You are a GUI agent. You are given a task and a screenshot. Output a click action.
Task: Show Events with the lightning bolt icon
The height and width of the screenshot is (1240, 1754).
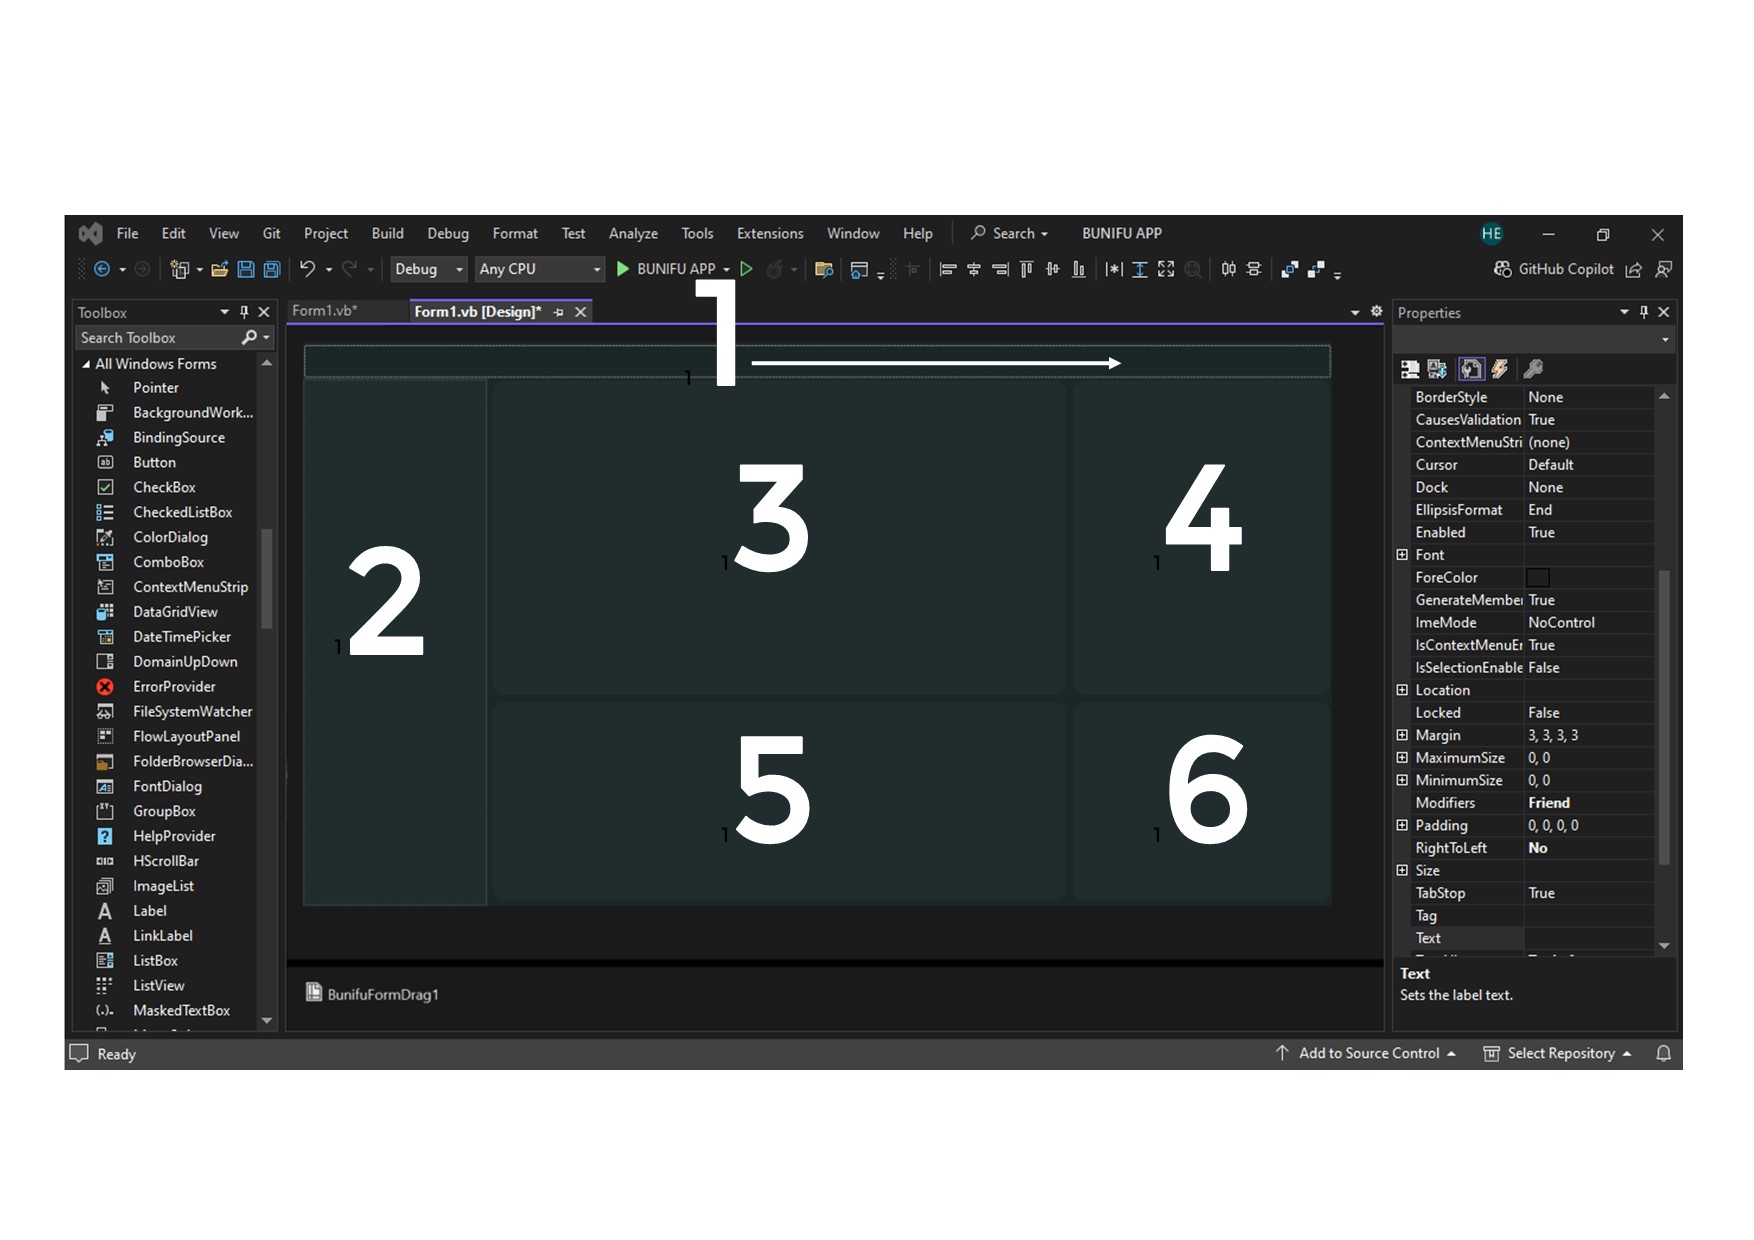[x=1500, y=369]
